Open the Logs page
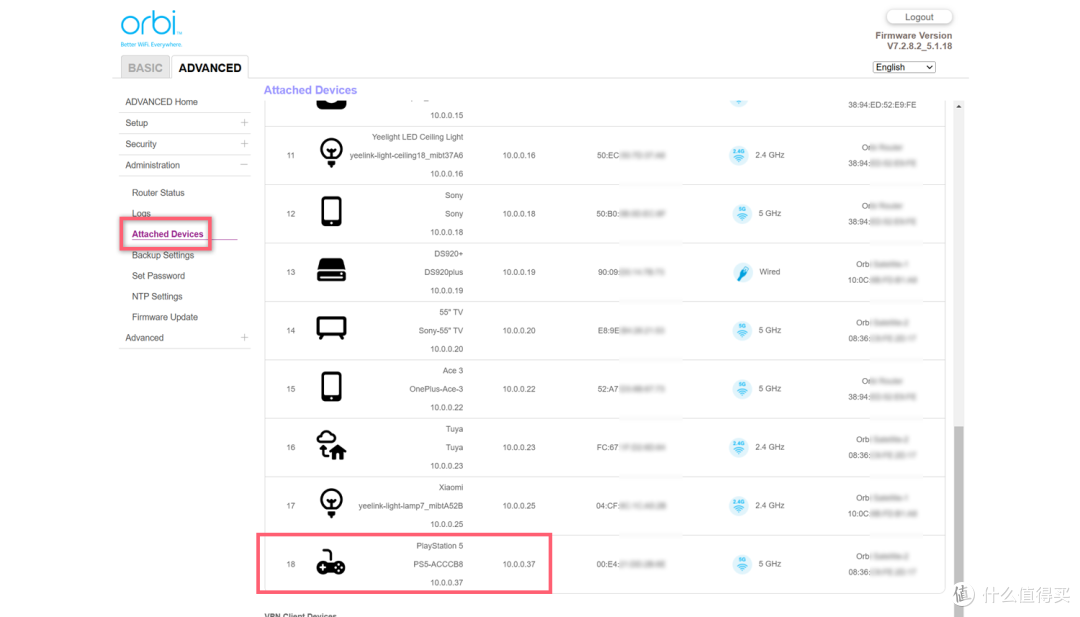This screenshot has width=1080, height=617. tap(141, 213)
